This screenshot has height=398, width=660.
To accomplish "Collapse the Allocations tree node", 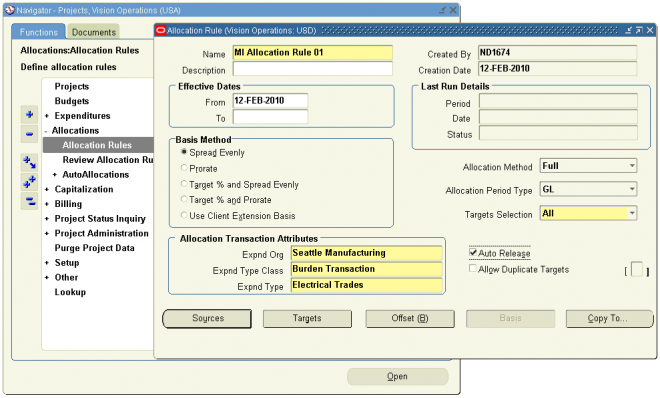I will pyautogui.click(x=46, y=131).
